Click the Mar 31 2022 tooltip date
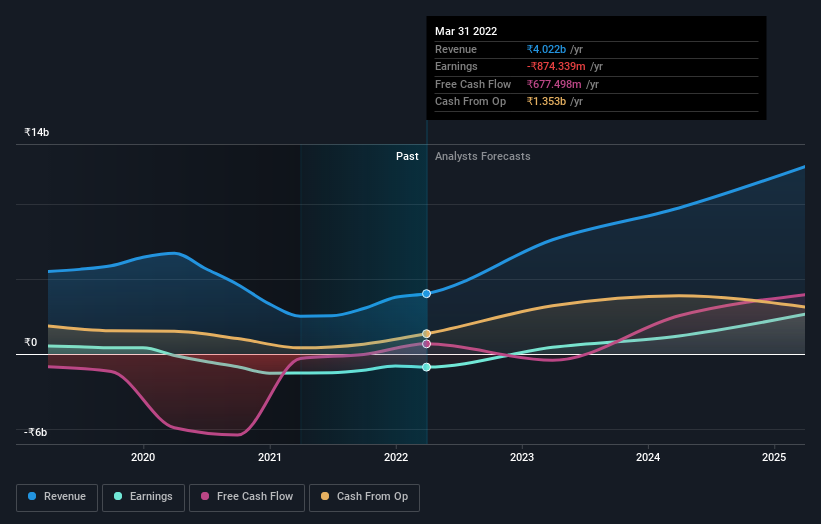Screen dimensions: 821x524 [x=466, y=31]
